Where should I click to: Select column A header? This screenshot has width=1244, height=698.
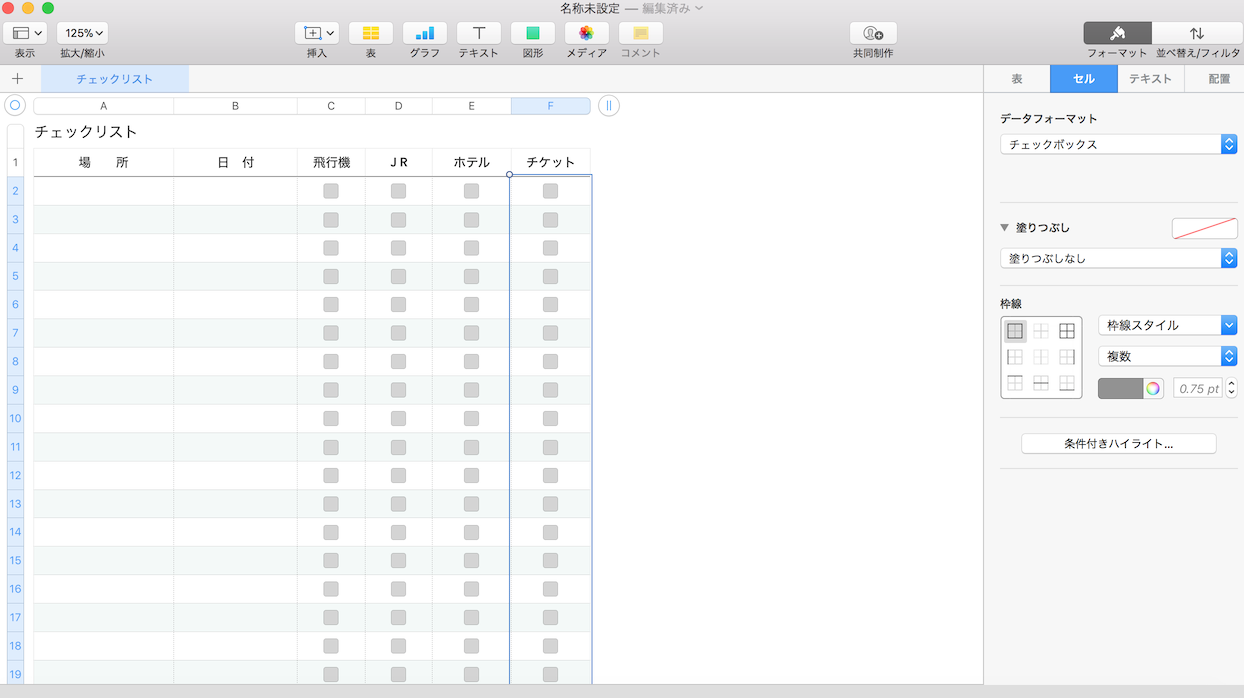click(x=103, y=106)
